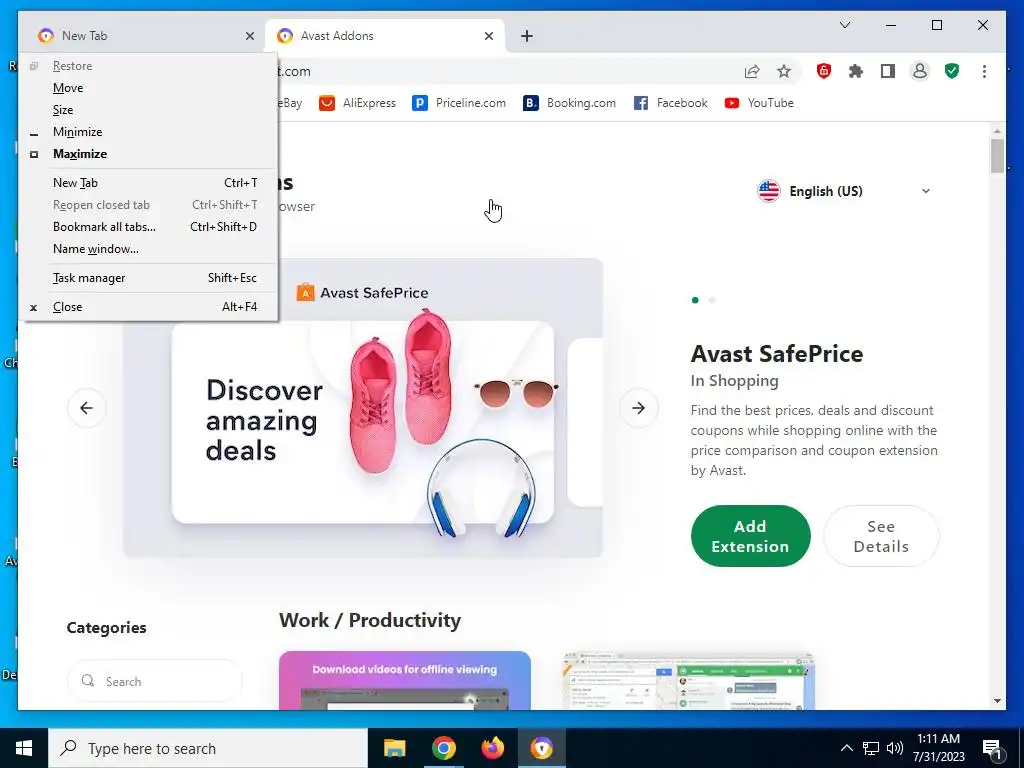Toggle the browser side panel icon
1024x768 pixels.
tap(888, 71)
